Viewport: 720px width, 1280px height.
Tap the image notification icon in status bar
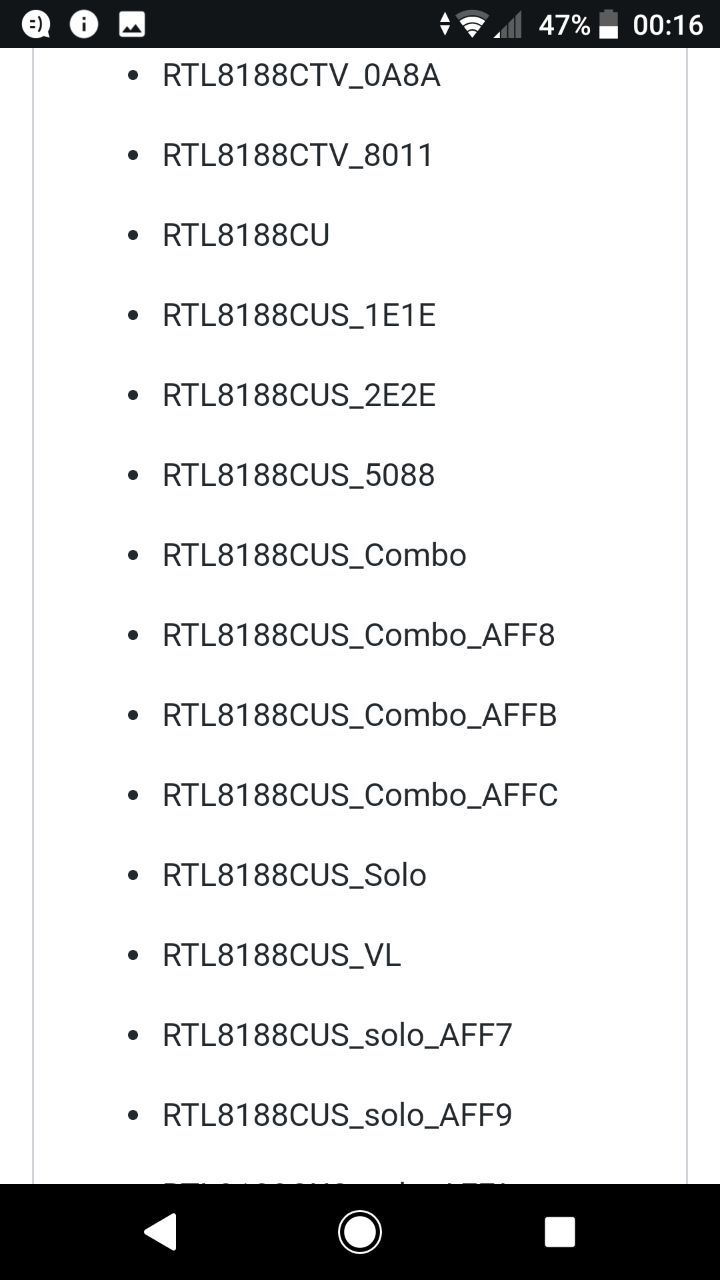132,25
